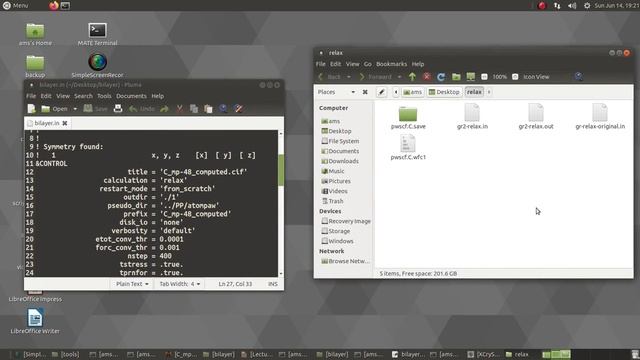Click the Open folder icon in Pluma
This screenshot has width=640, height=360.
45,109
